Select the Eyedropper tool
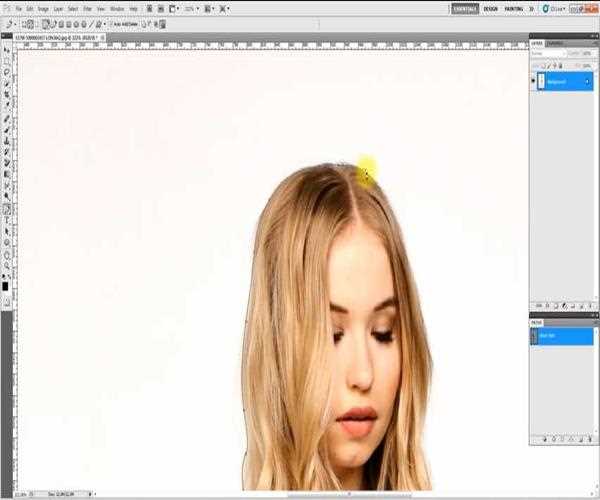Image resolution: width=600 pixels, height=500 pixels. [x=7, y=104]
